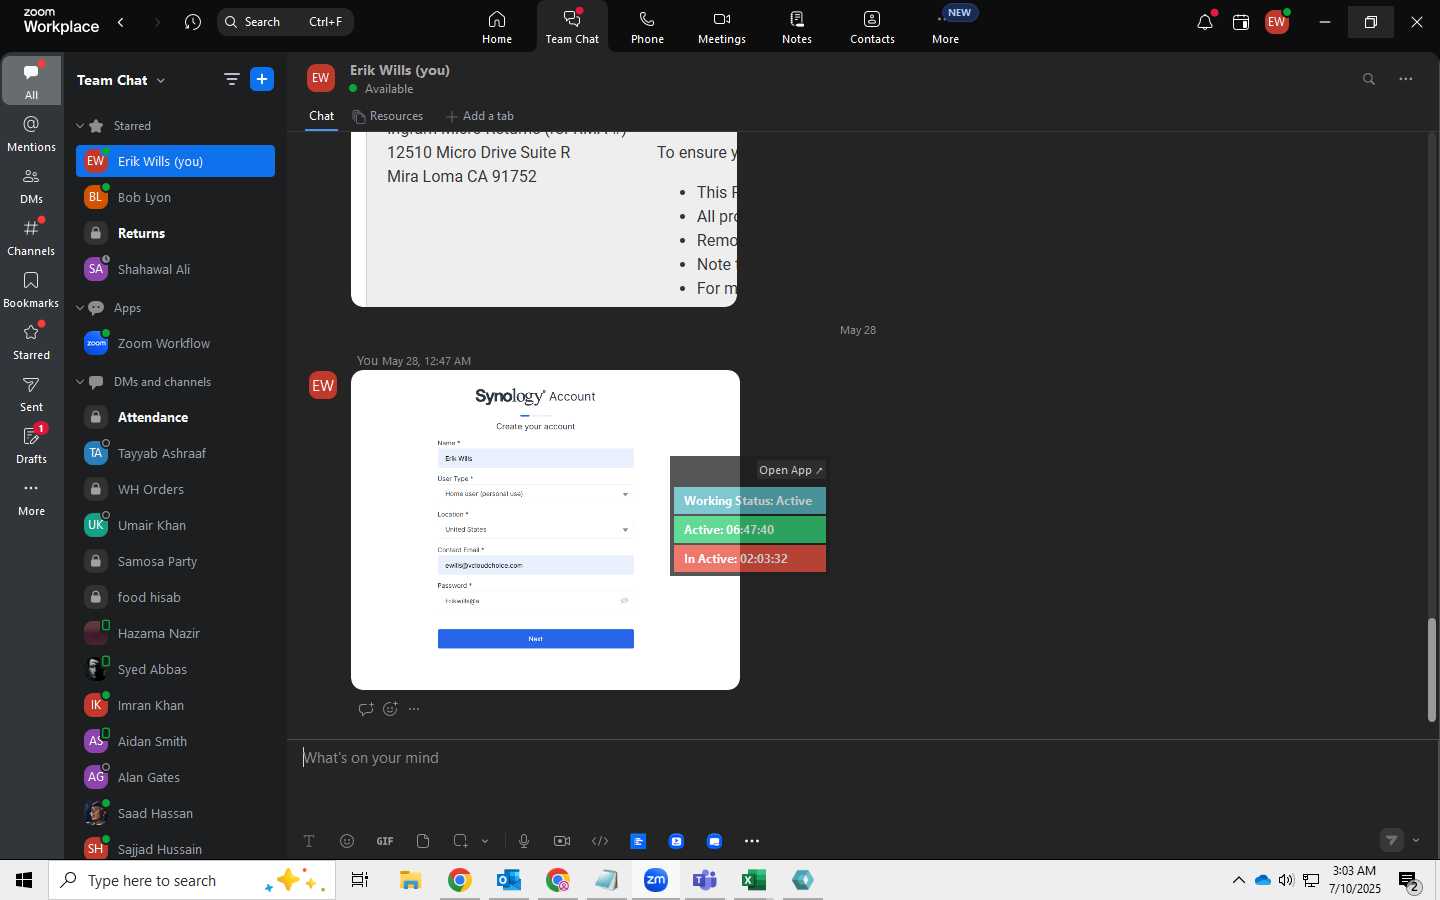Open the Attendance channel
Image resolution: width=1440 pixels, height=900 pixels.
(x=175, y=417)
